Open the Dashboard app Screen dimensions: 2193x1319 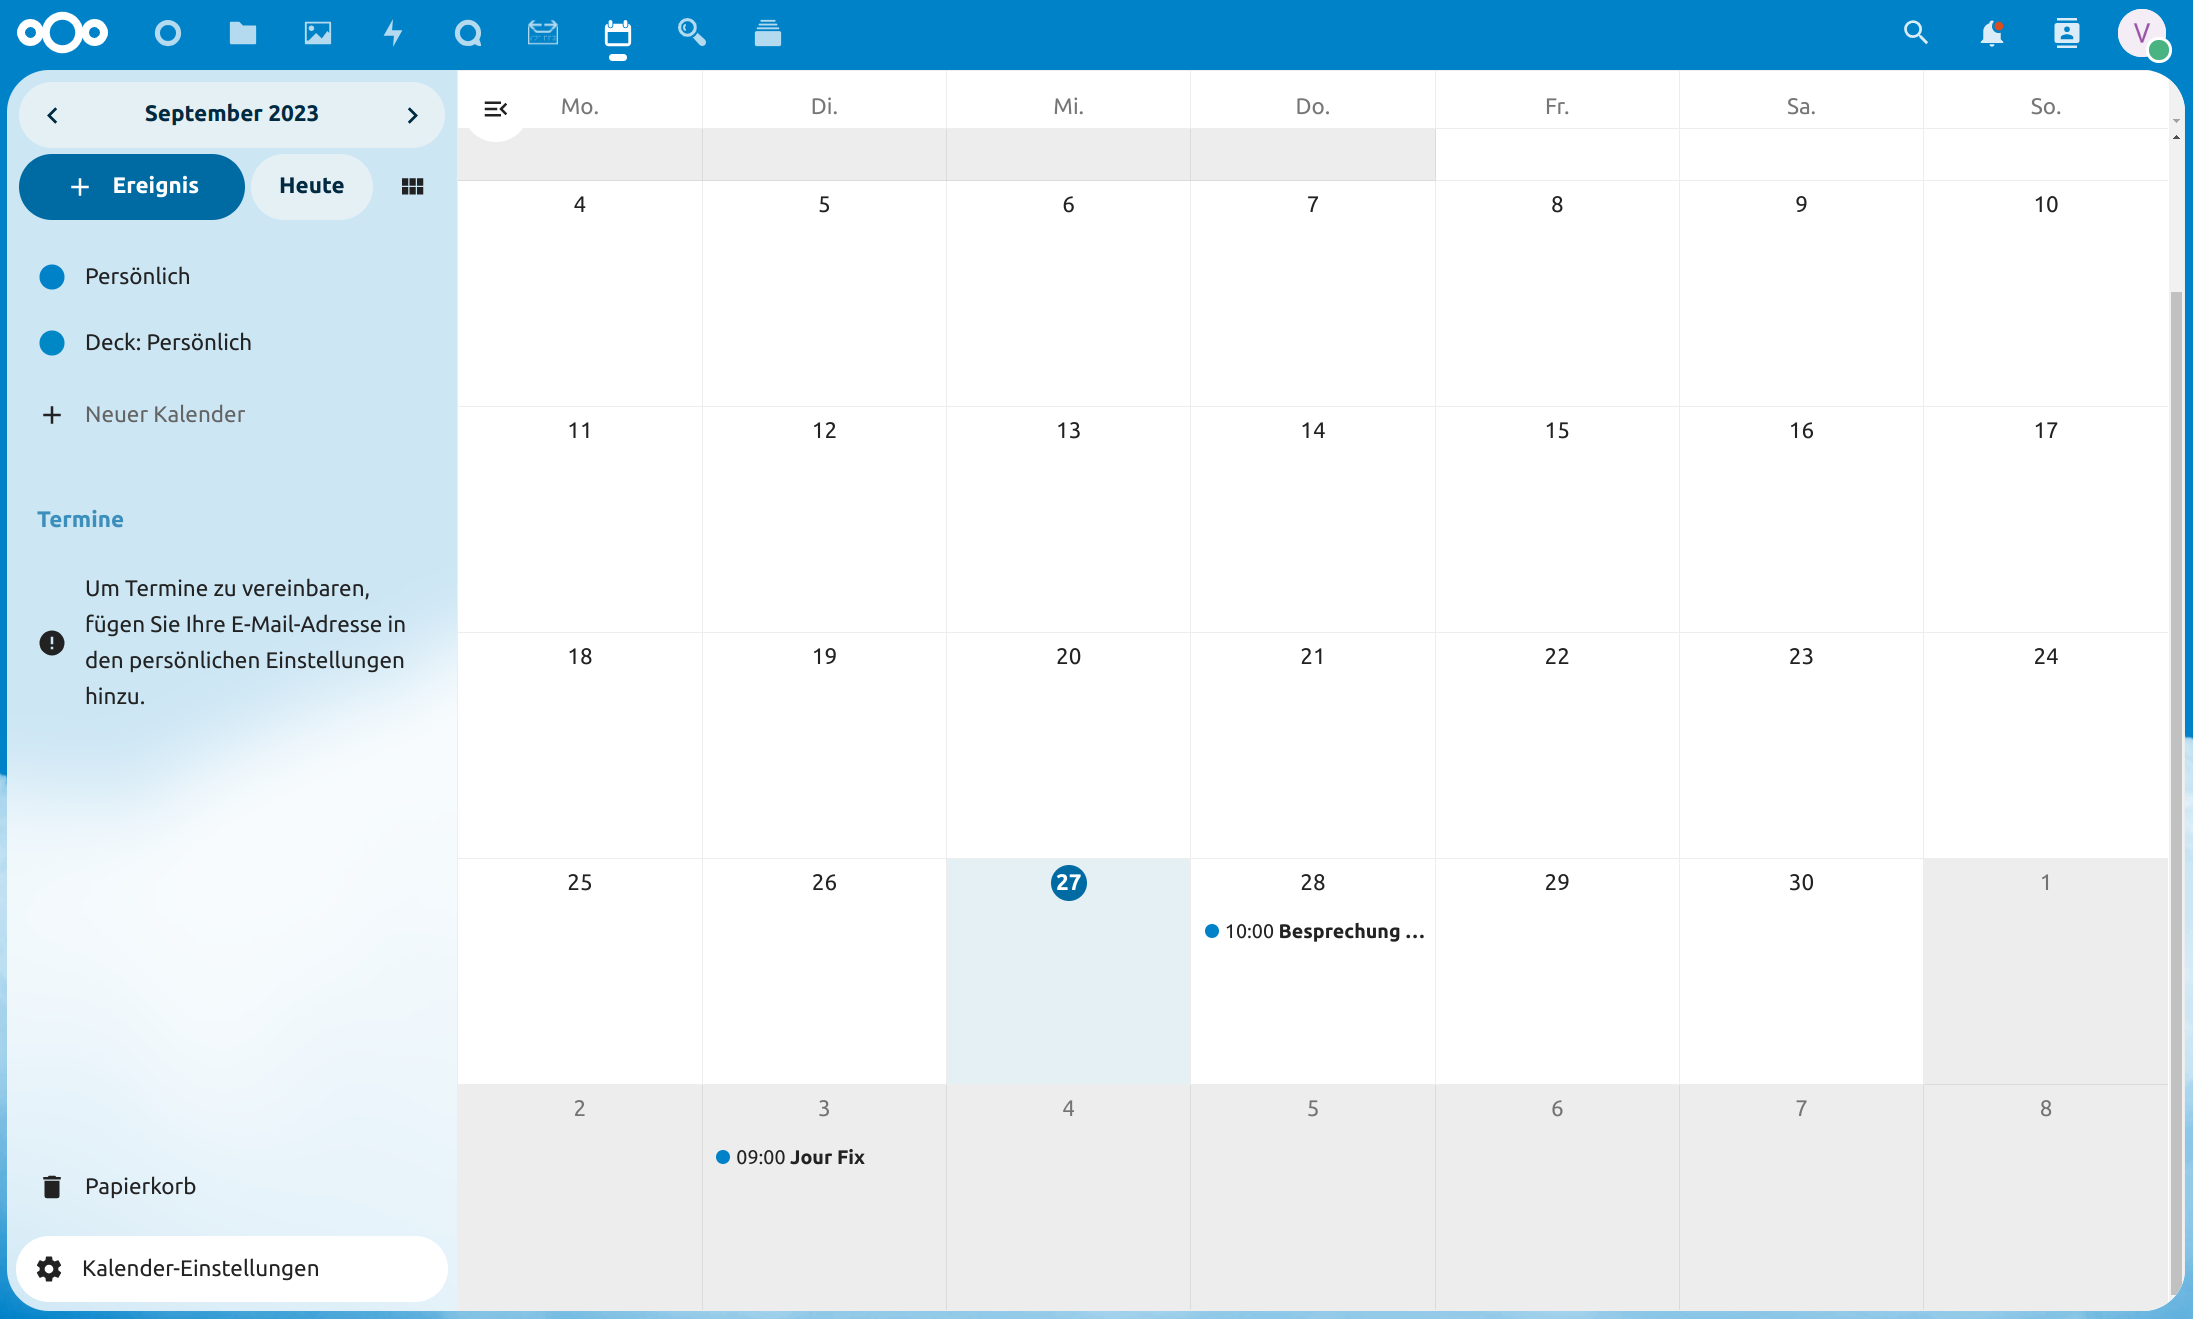click(x=168, y=33)
